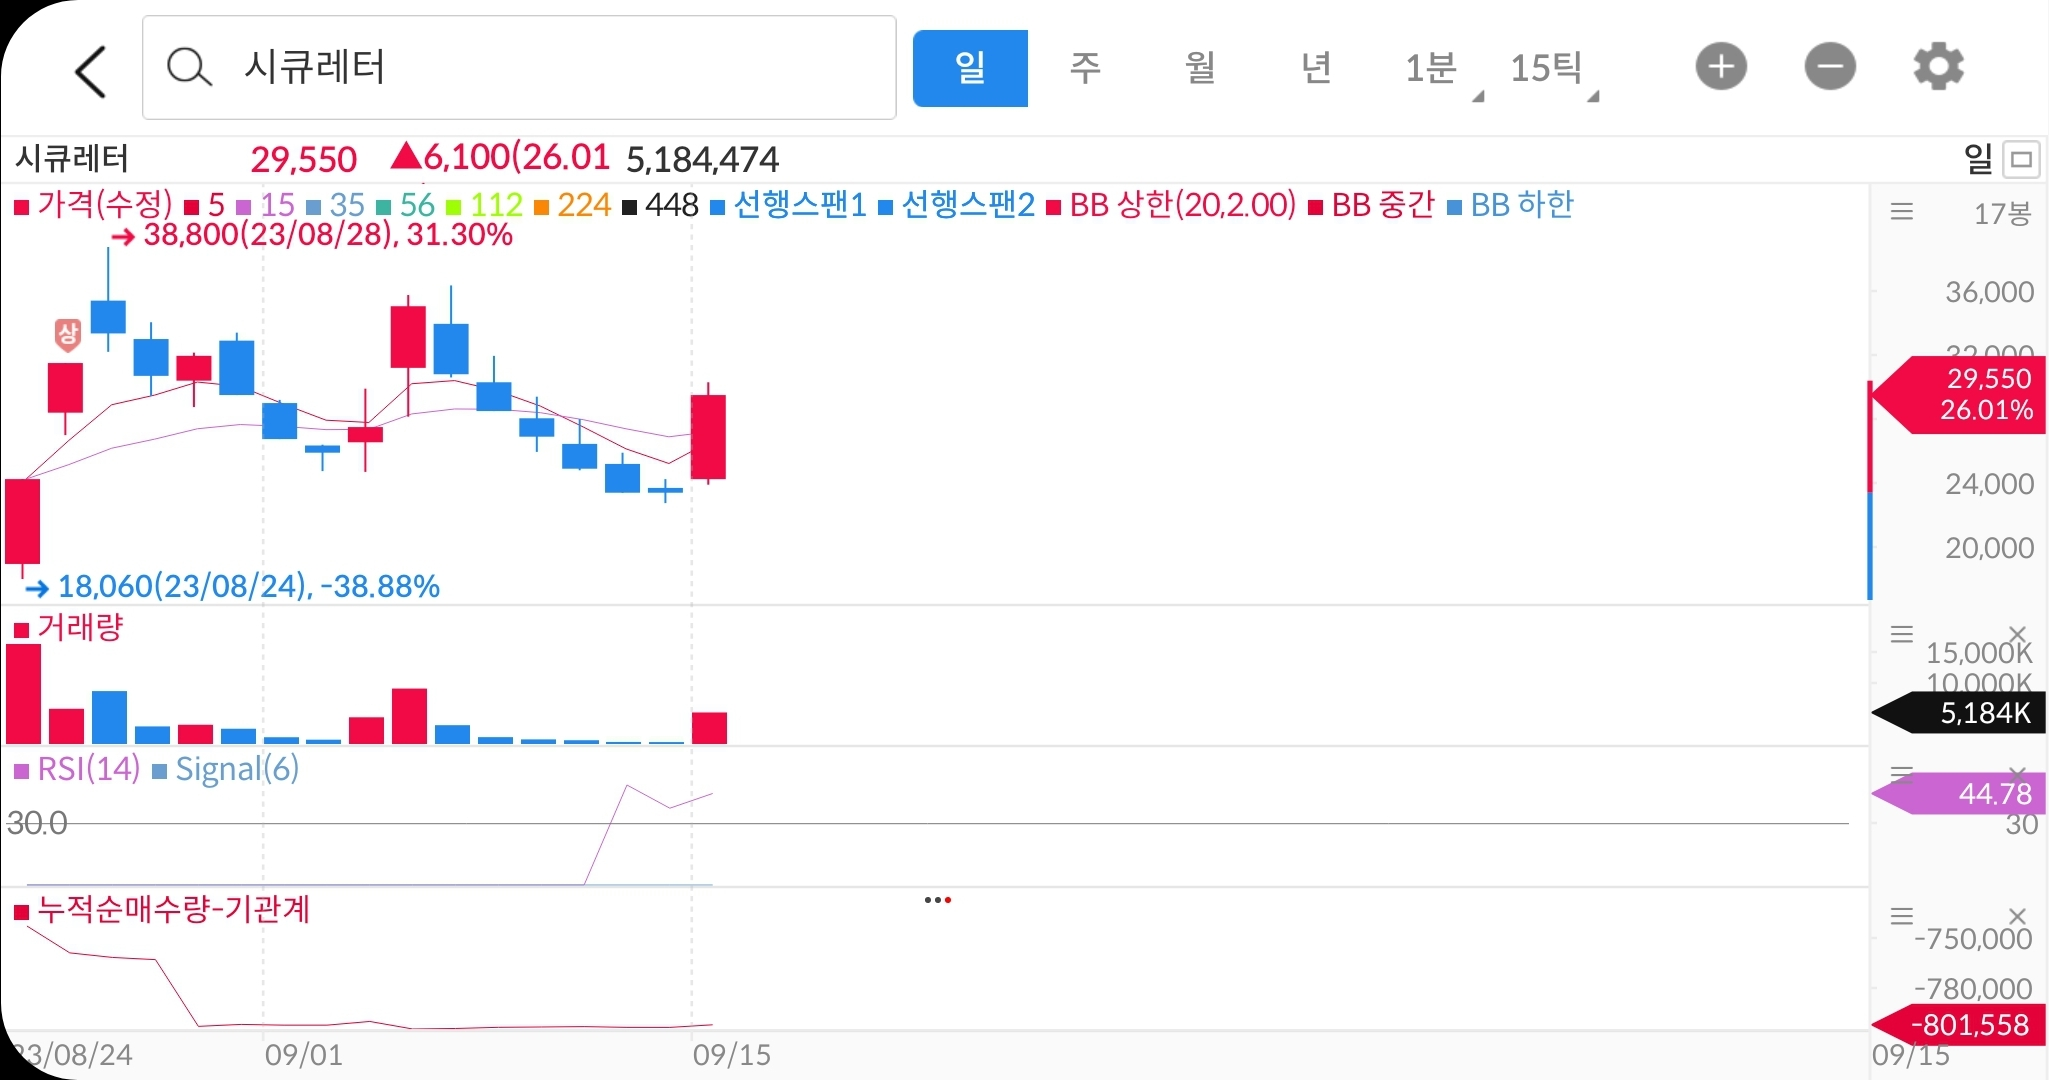Screen dimensions: 2049x1080
Task: Zoom in chart with plus icon
Action: [x=1721, y=68]
